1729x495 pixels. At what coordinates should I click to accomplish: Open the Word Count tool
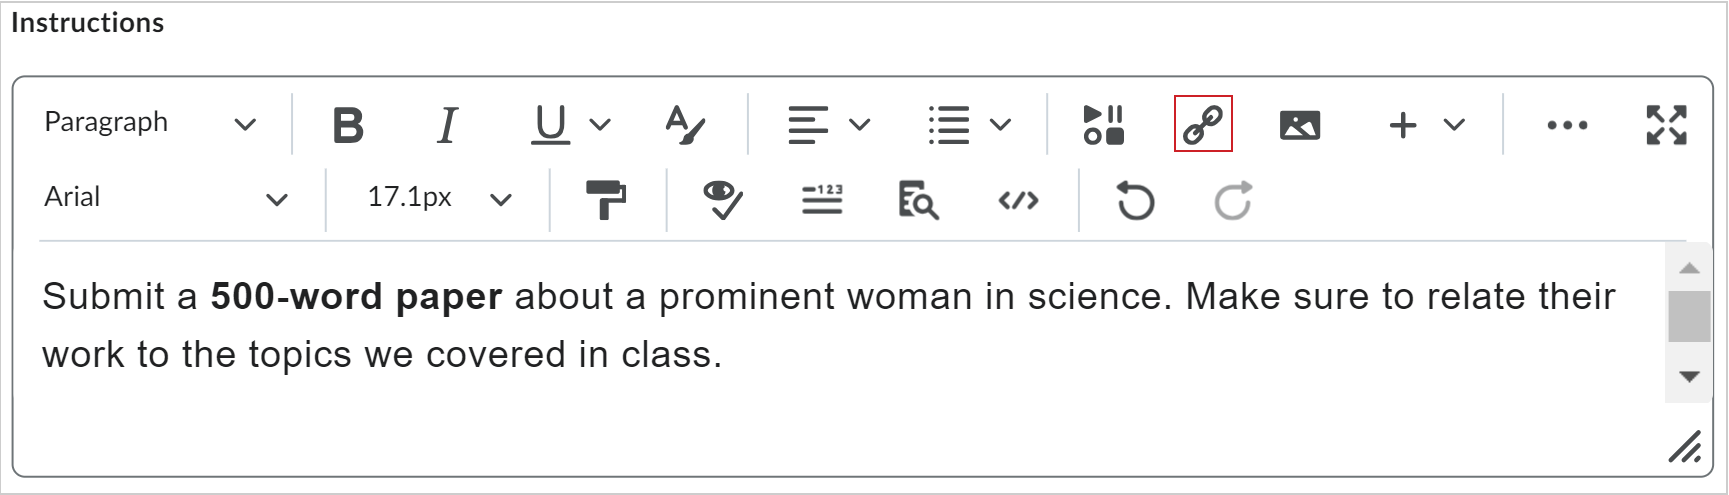click(x=822, y=200)
